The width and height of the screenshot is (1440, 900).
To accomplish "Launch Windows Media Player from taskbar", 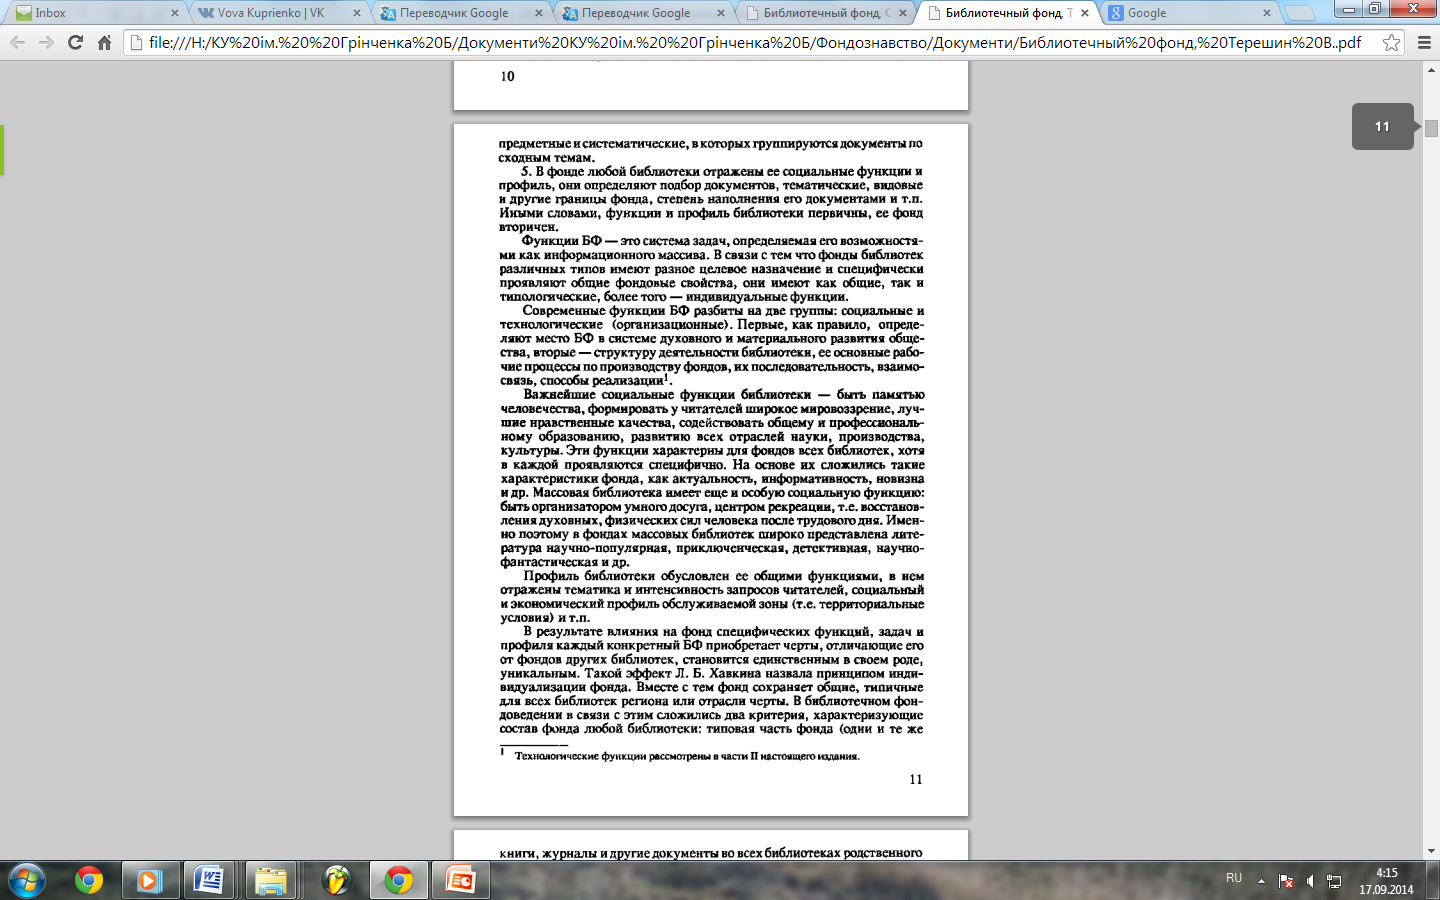I will (149, 880).
